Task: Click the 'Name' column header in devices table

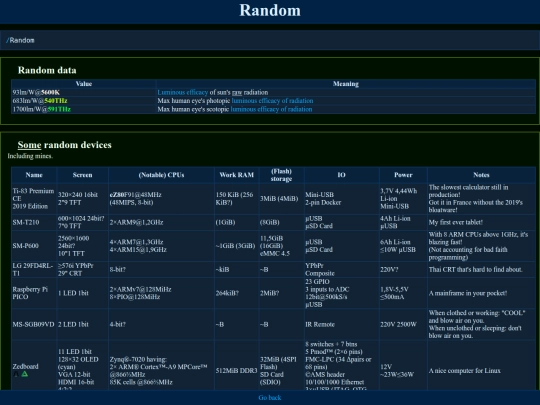Action: [34, 175]
